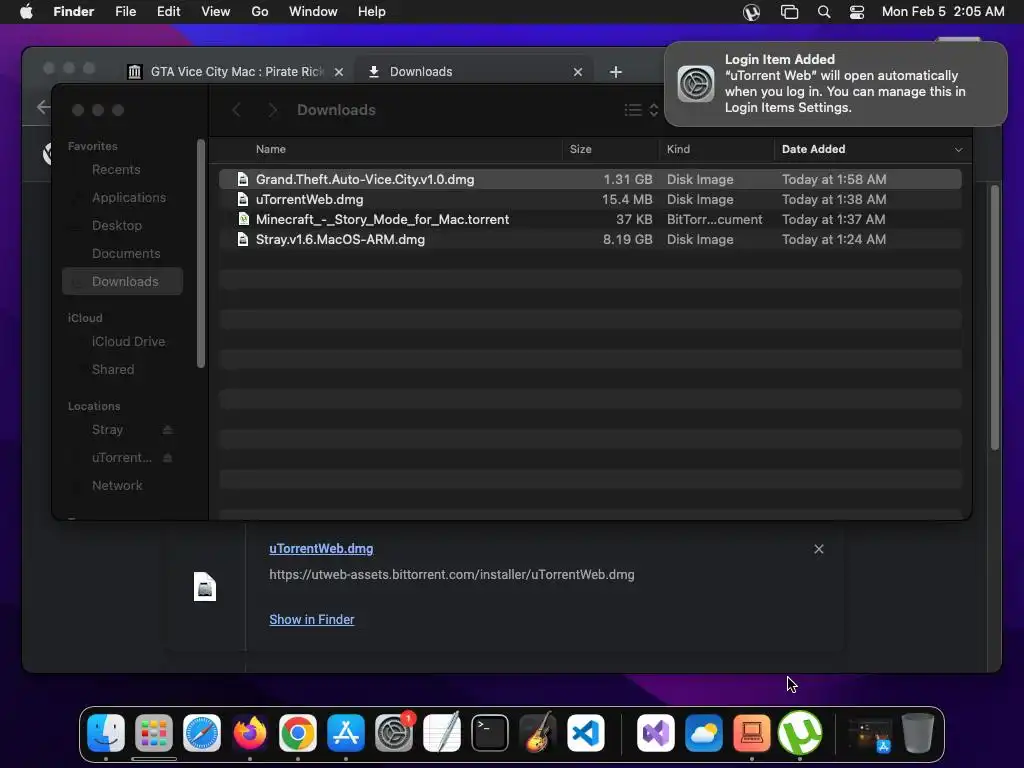Click the uTorrentWeb.dmg download link
Screen dimensions: 1024x768
[x=321, y=549]
